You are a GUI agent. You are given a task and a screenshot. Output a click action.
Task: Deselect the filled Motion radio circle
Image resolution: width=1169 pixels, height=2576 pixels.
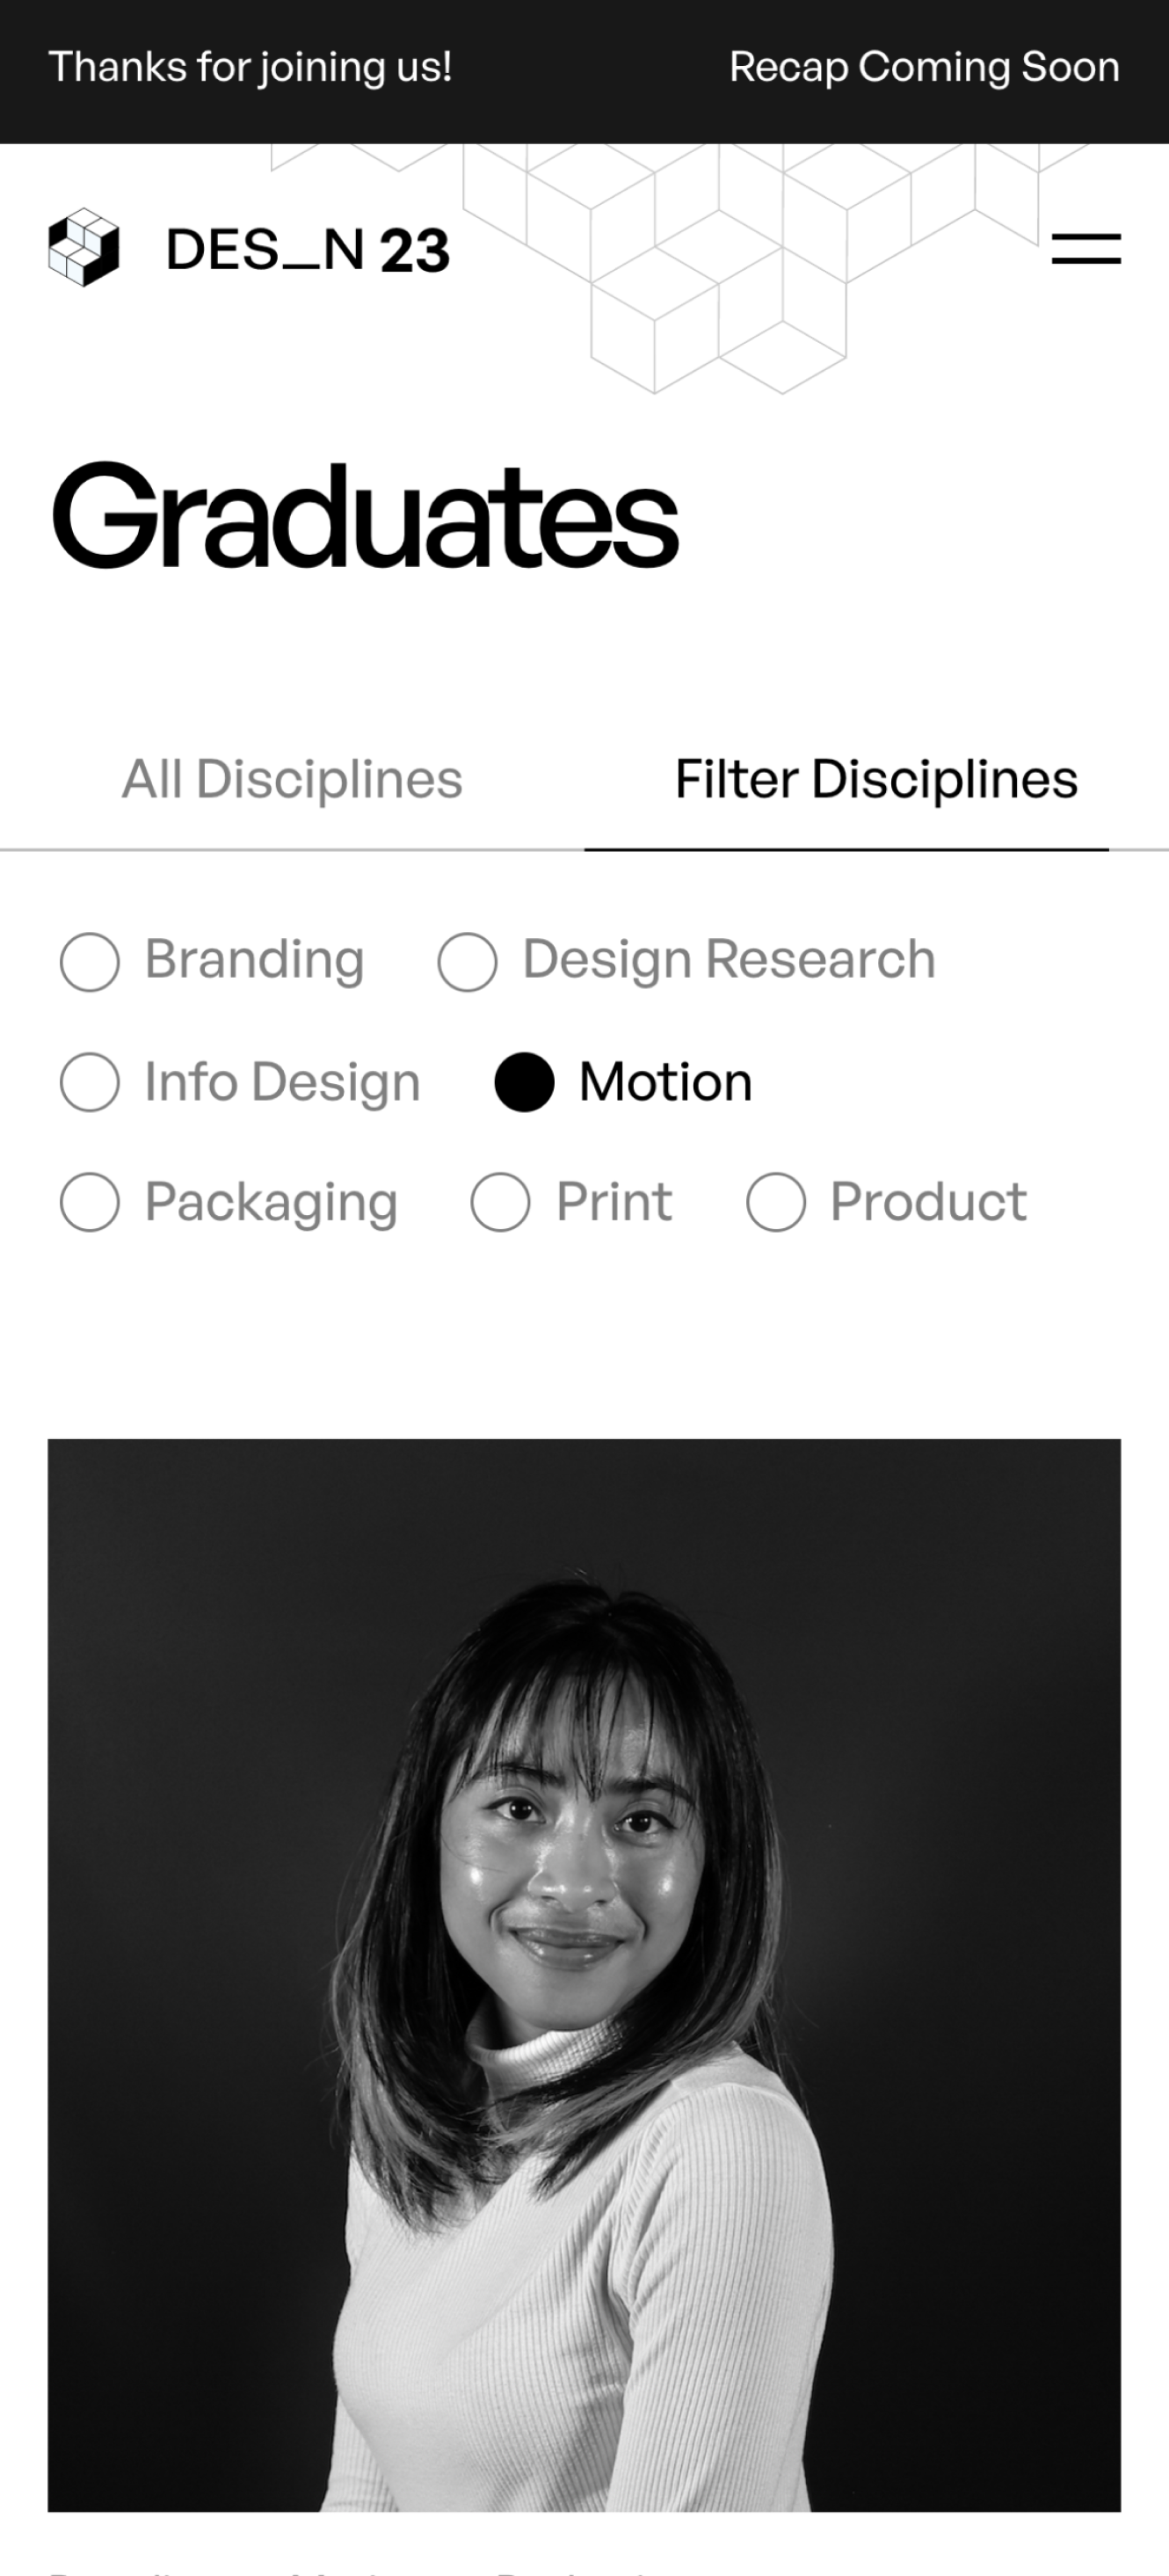click(x=524, y=1082)
